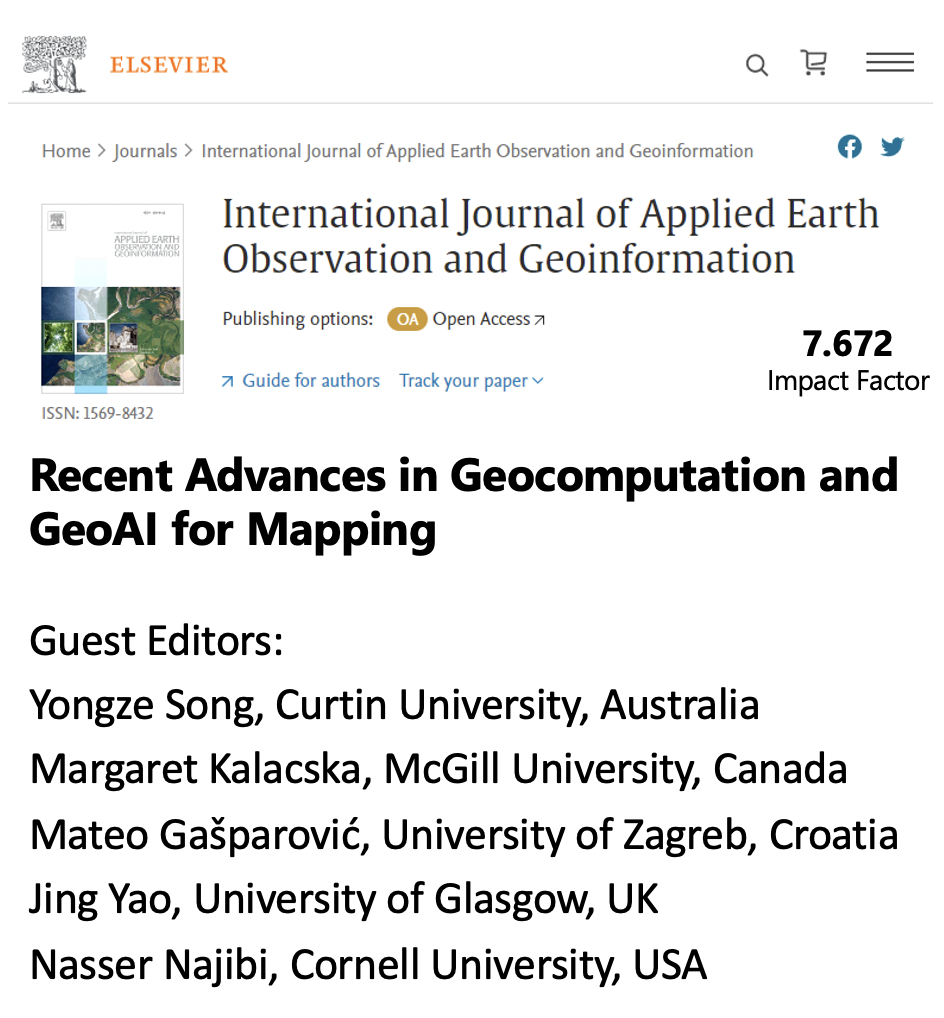Click the orange ELSEVIER wordmark

point(168,66)
